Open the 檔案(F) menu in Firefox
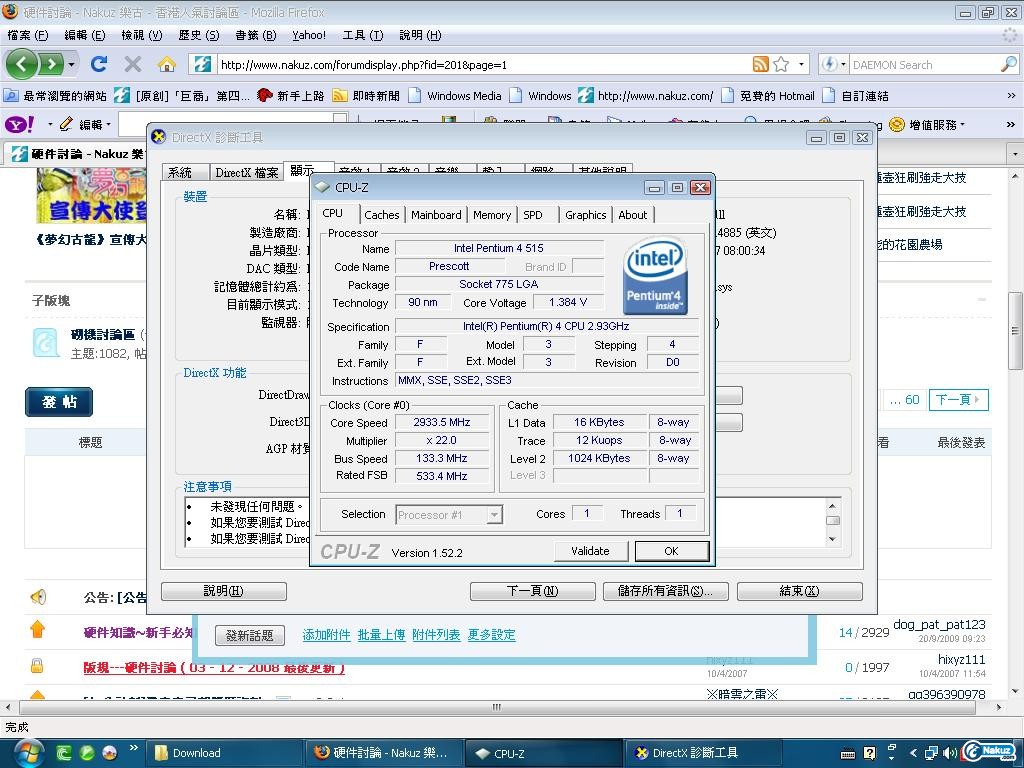This screenshot has height=768, width=1024. point(28,35)
